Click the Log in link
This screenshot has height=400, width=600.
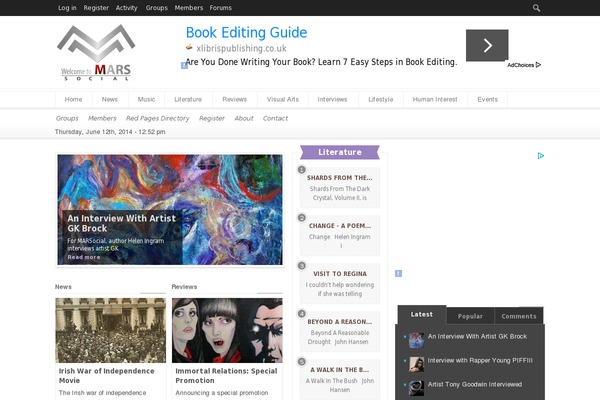pyautogui.click(x=67, y=8)
